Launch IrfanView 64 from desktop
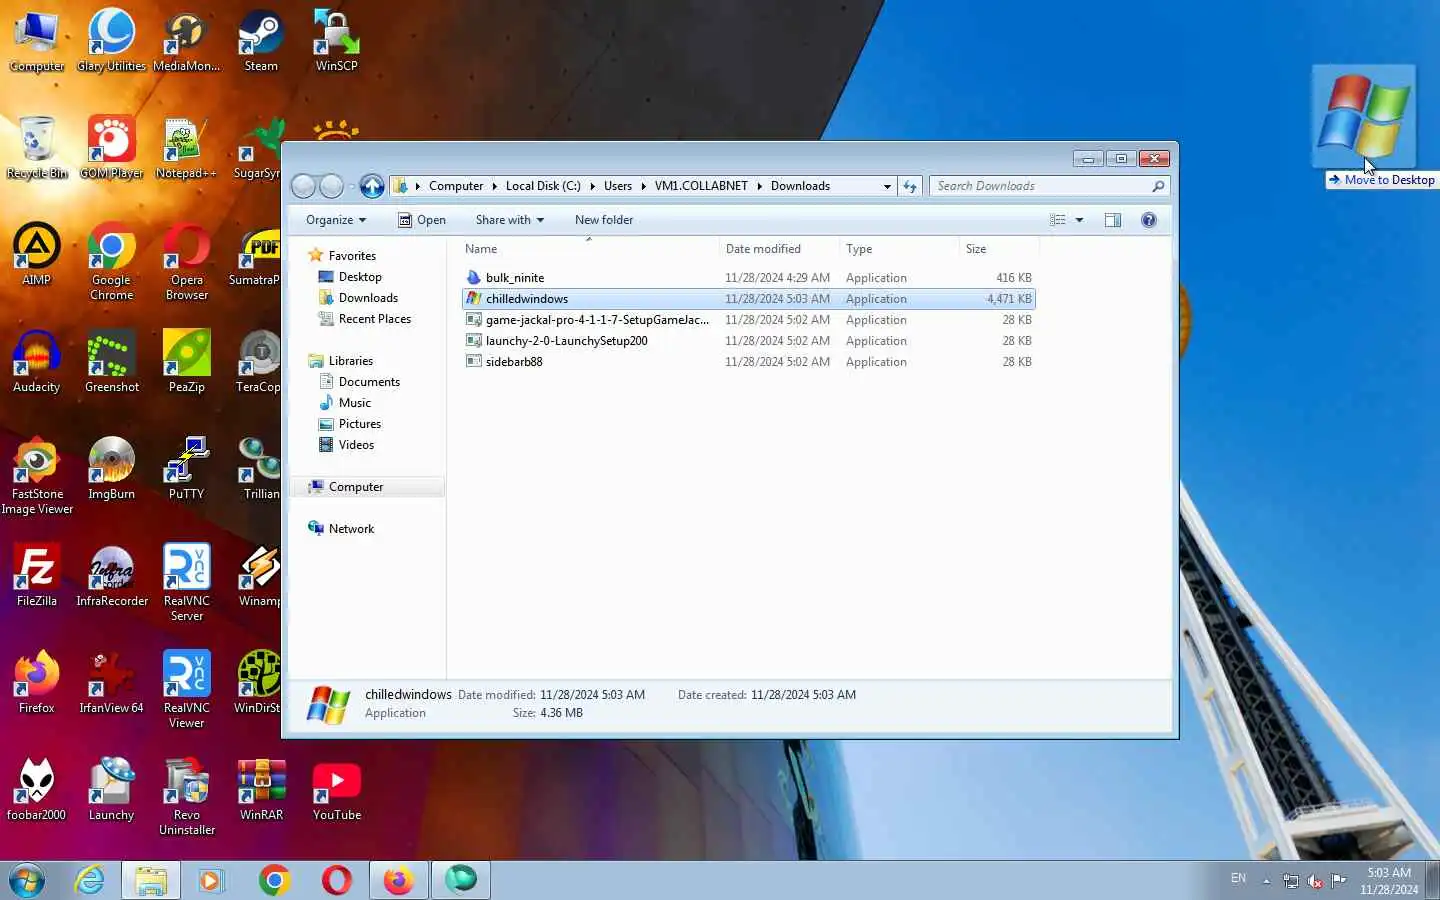1440x900 pixels. click(x=111, y=683)
